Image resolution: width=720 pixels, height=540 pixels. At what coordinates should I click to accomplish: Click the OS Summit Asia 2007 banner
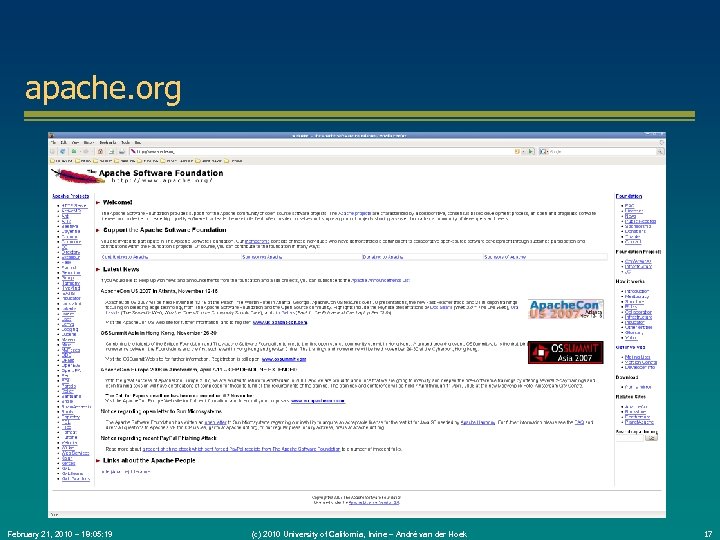click(x=566, y=353)
